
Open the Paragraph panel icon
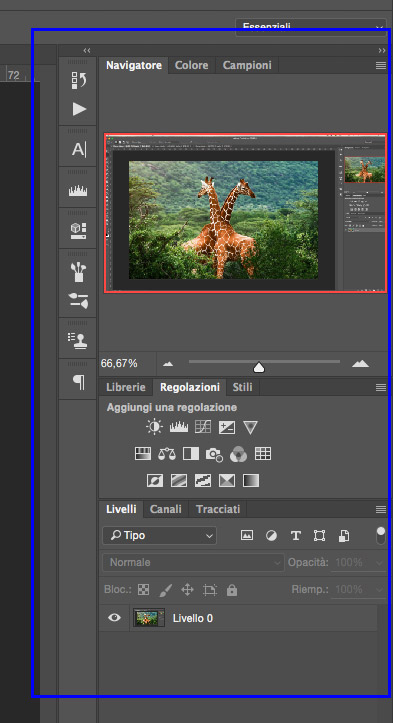[x=79, y=382]
